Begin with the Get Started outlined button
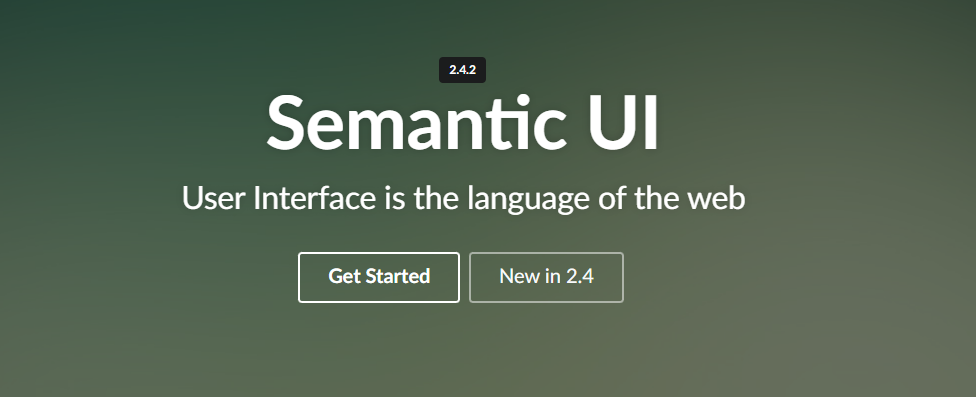This screenshot has width=976, height=397. (378, 277)
